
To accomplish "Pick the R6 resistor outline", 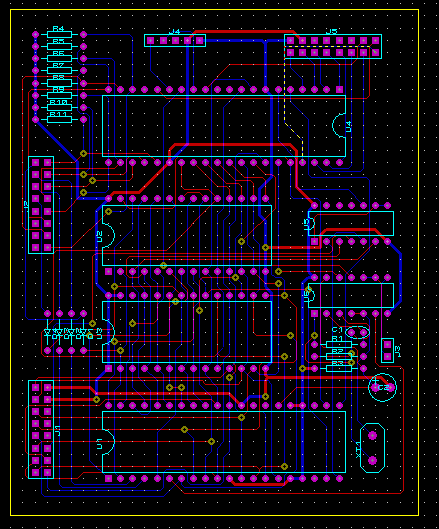I will coord(59,58).
